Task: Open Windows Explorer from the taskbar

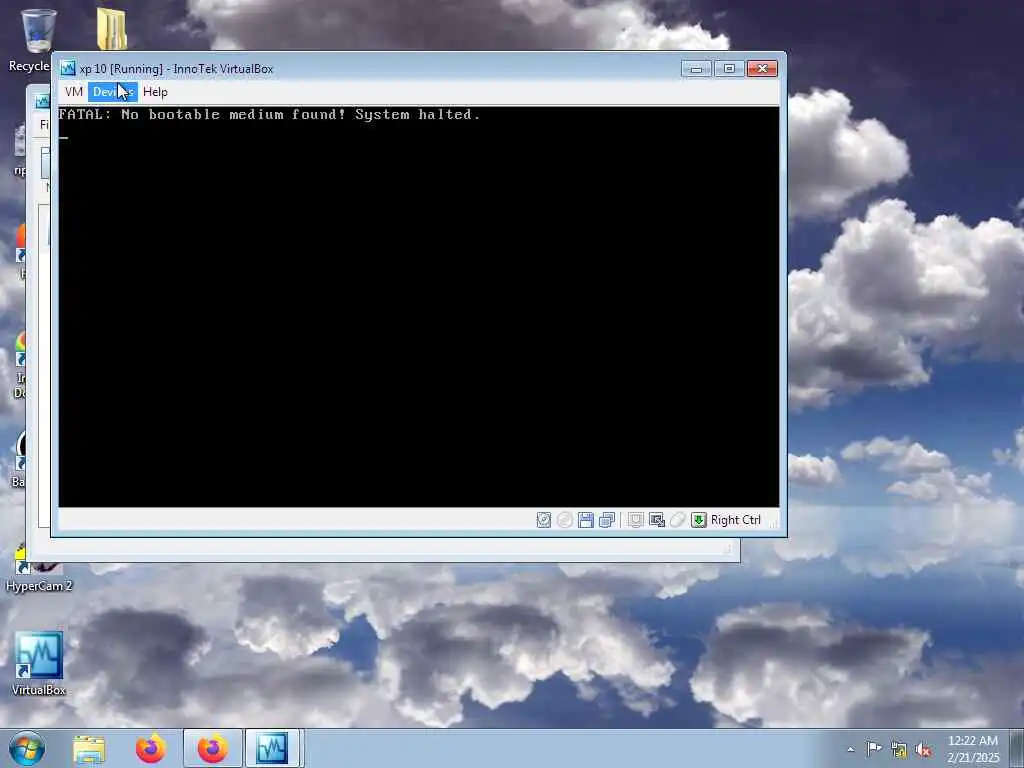Action: (x=89, y=749)
